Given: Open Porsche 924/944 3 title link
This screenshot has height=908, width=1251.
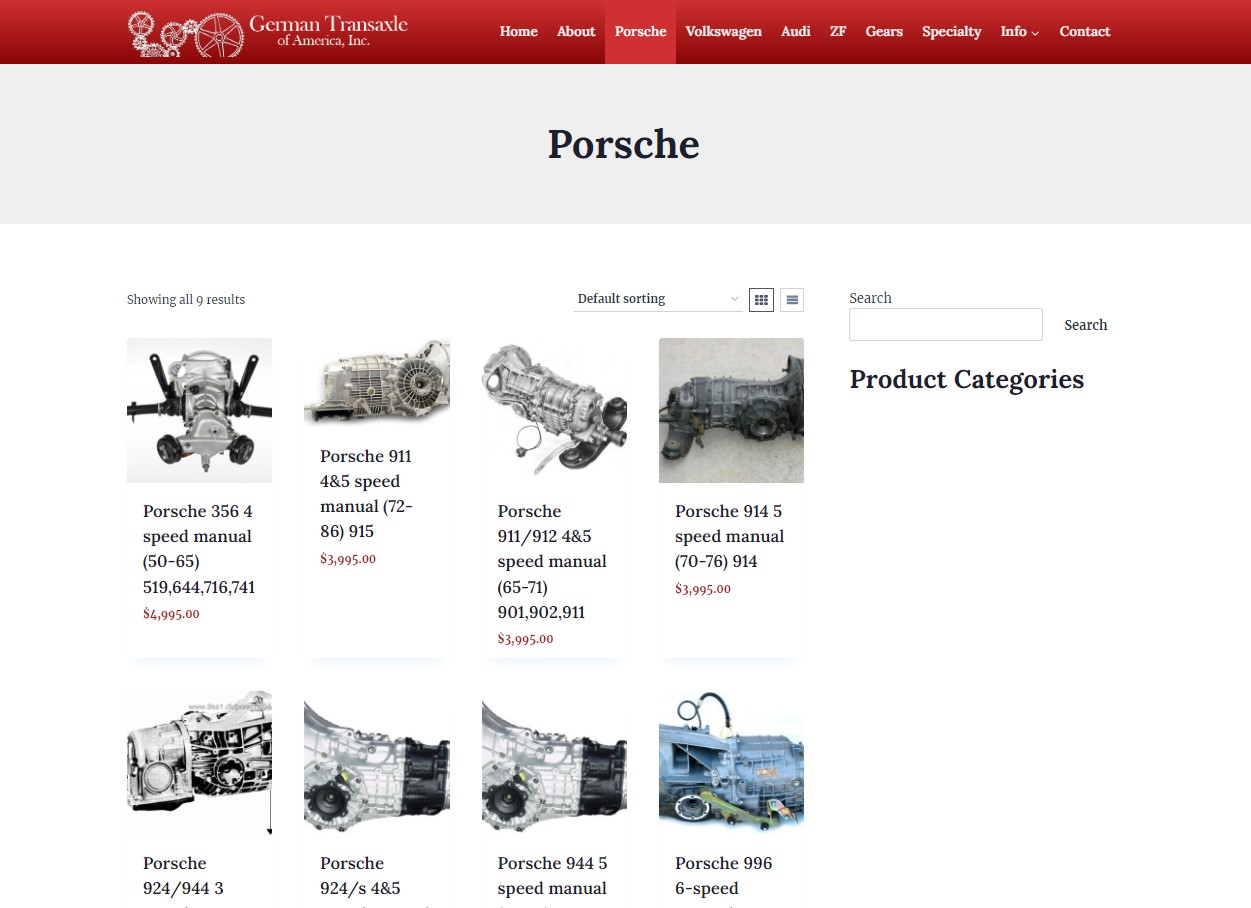Looking at the screenshot, I should (183, 876).
